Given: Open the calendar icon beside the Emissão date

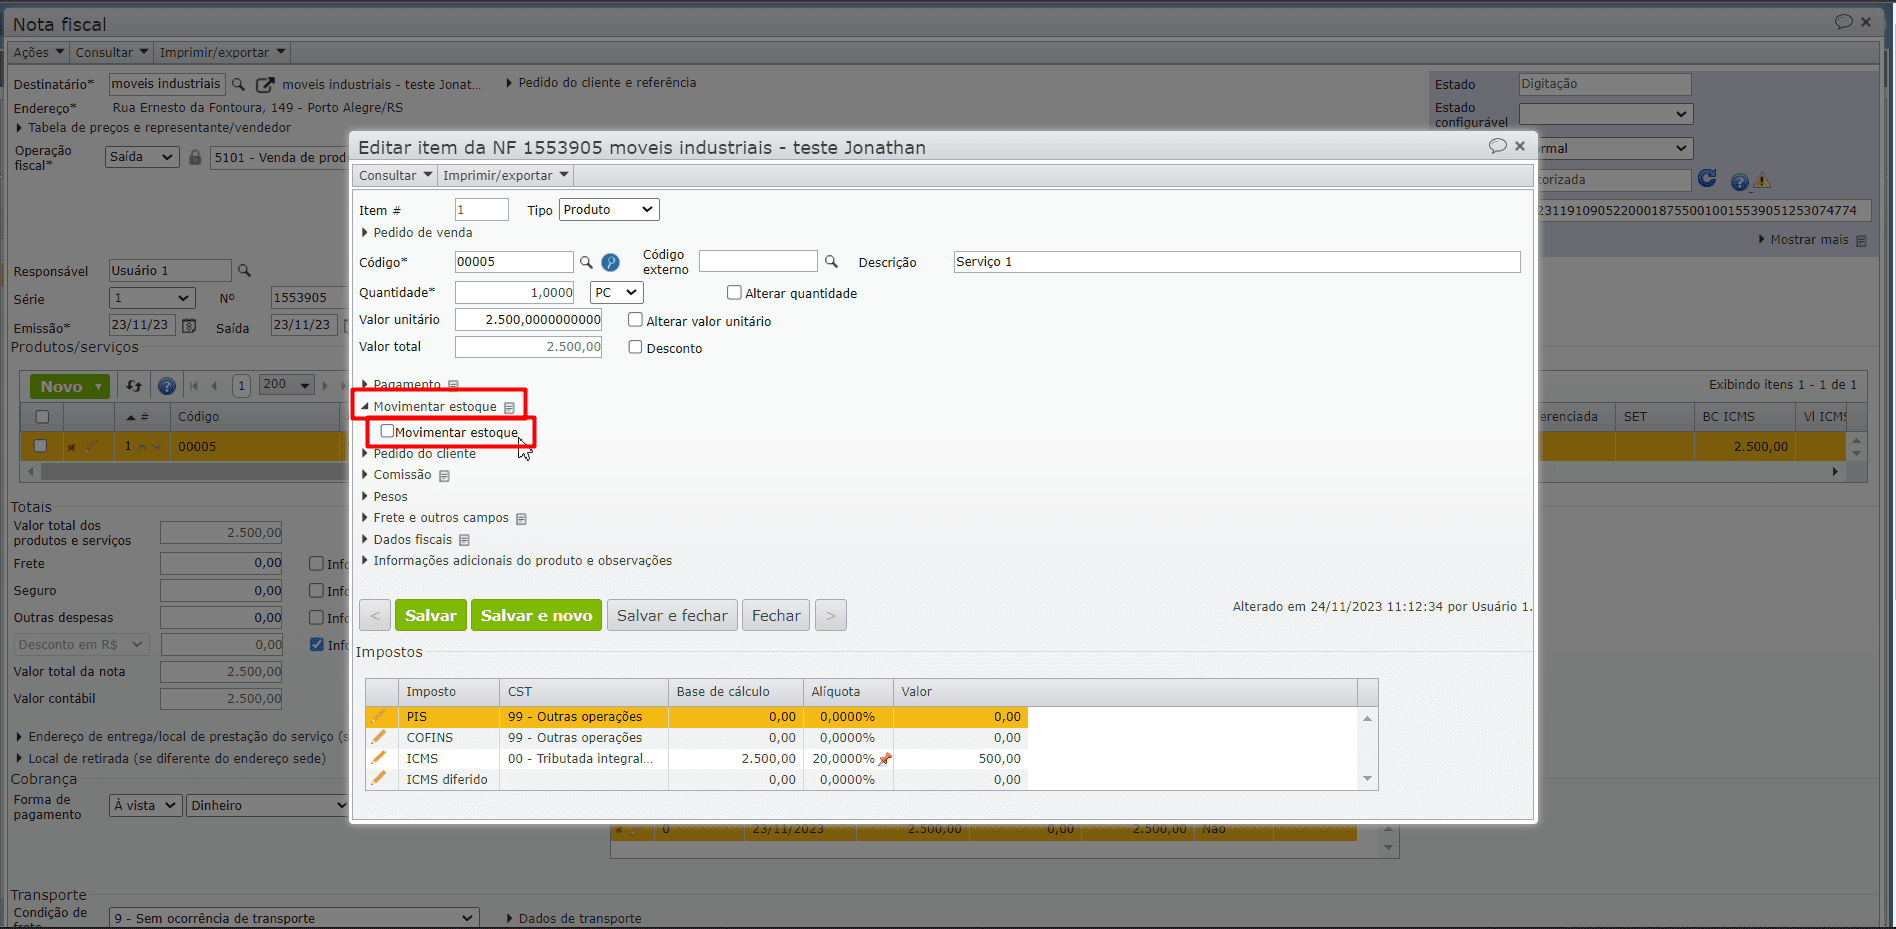Looking at the screenshot, I should tap(189, 326).
